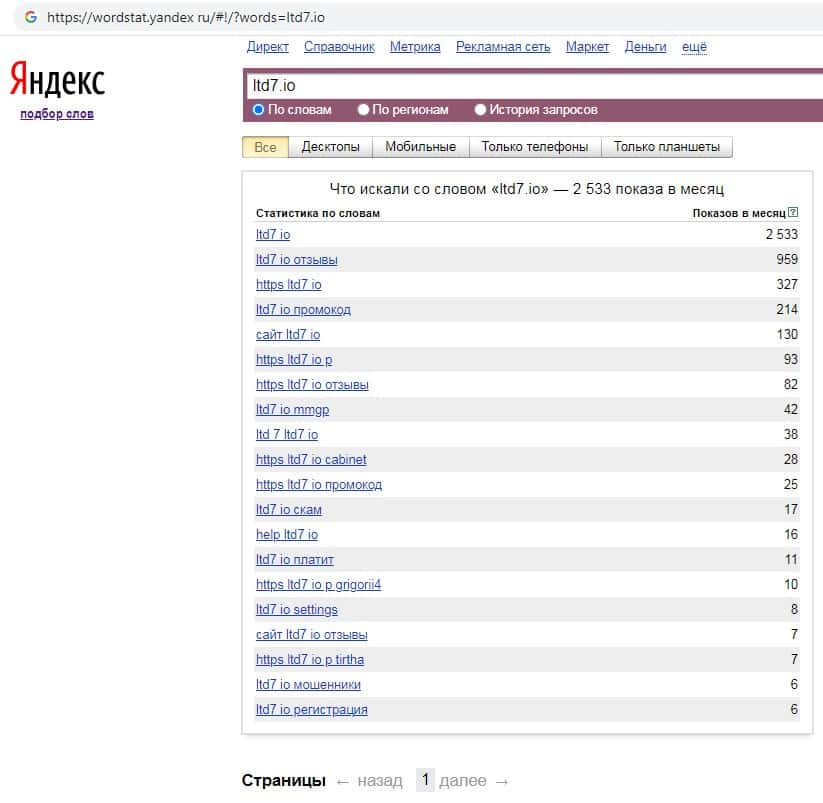Image resolution: width=823 pixels, height=803 pixels.
Task: Open the сайт ltd7 io отзывы link
Action: pyautogui.click(x=311, y=635)
